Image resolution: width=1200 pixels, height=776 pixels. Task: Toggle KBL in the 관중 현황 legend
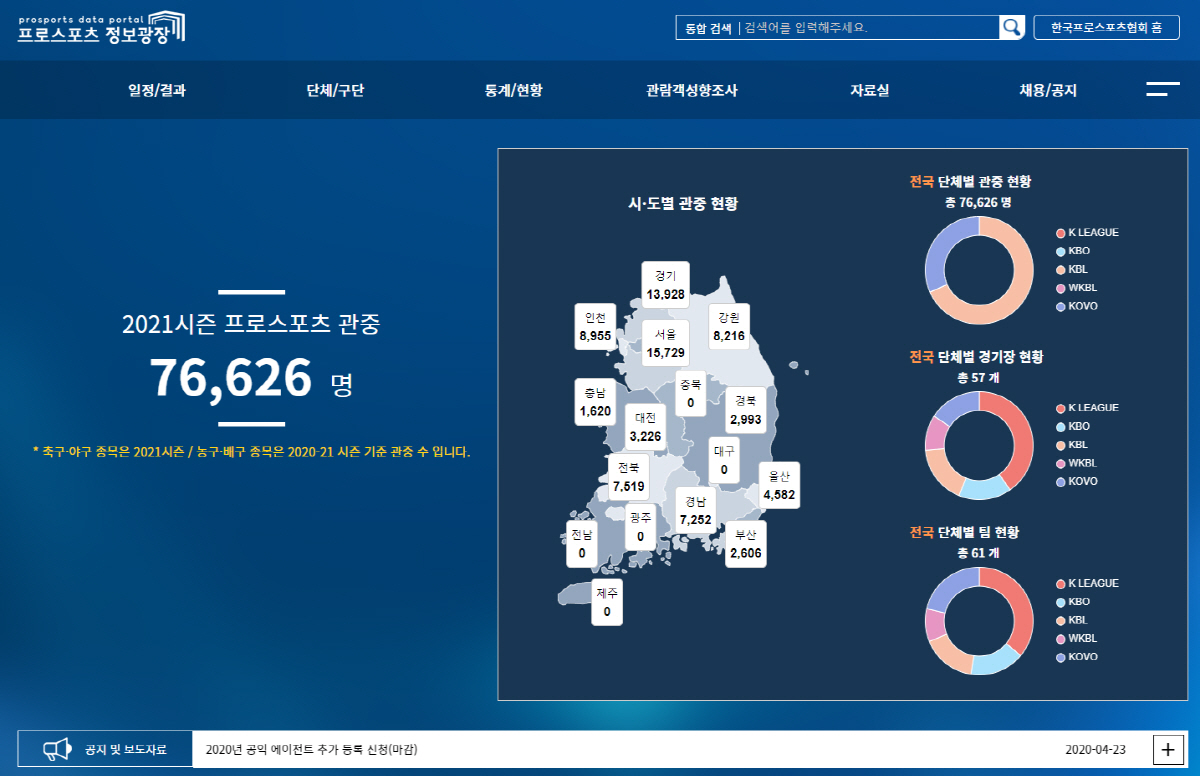pos(1072,269)
